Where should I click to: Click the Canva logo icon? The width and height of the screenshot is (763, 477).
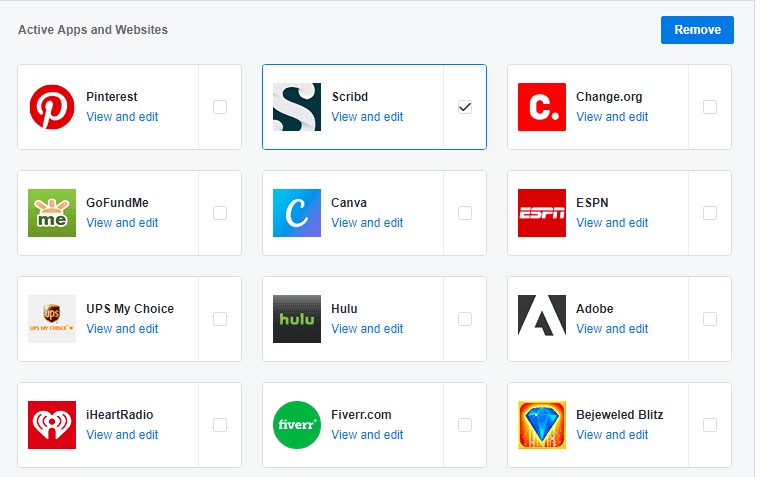click(x=297, y=213)
